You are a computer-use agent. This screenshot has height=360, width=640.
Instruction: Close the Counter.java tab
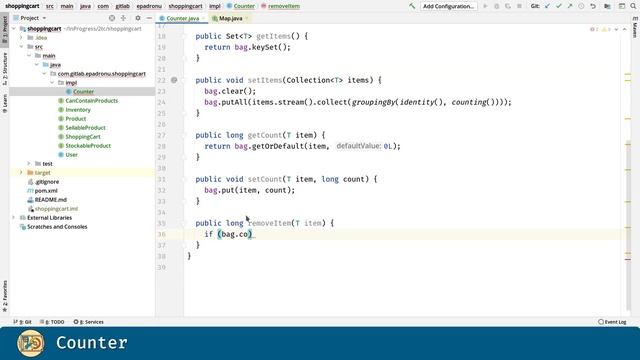(x=203, y=18)
